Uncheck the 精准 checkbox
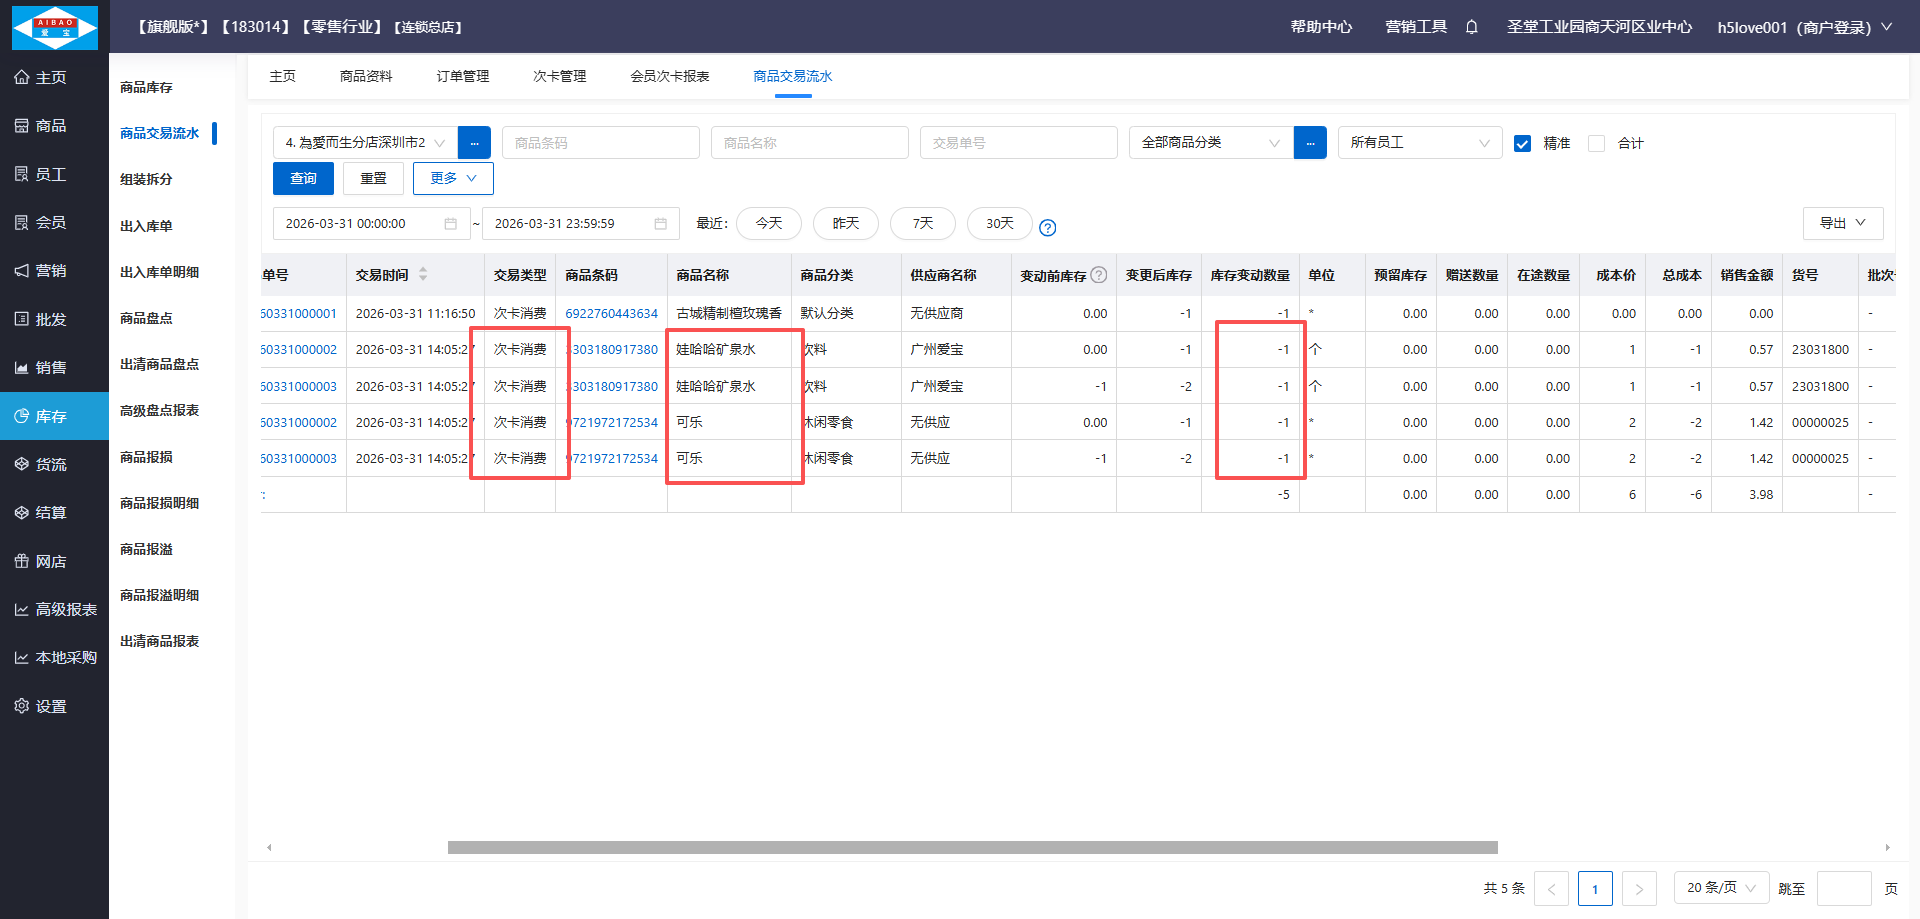 (x=1522, y=143)
